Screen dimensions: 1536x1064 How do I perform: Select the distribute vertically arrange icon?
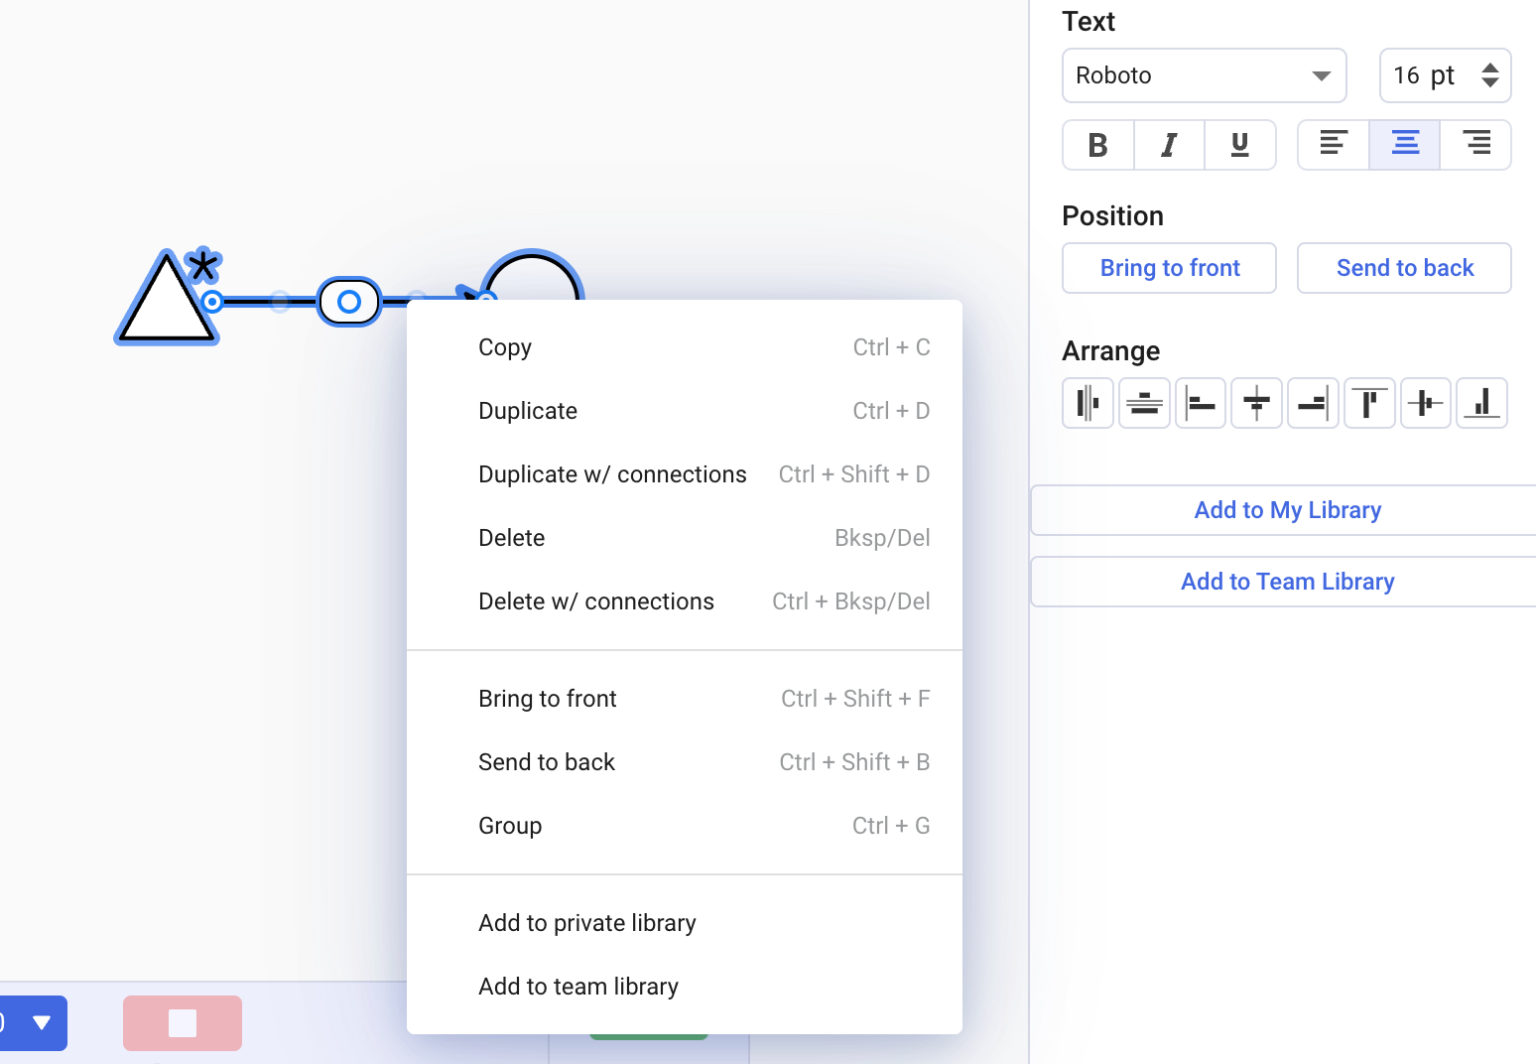click(1144, 402)
